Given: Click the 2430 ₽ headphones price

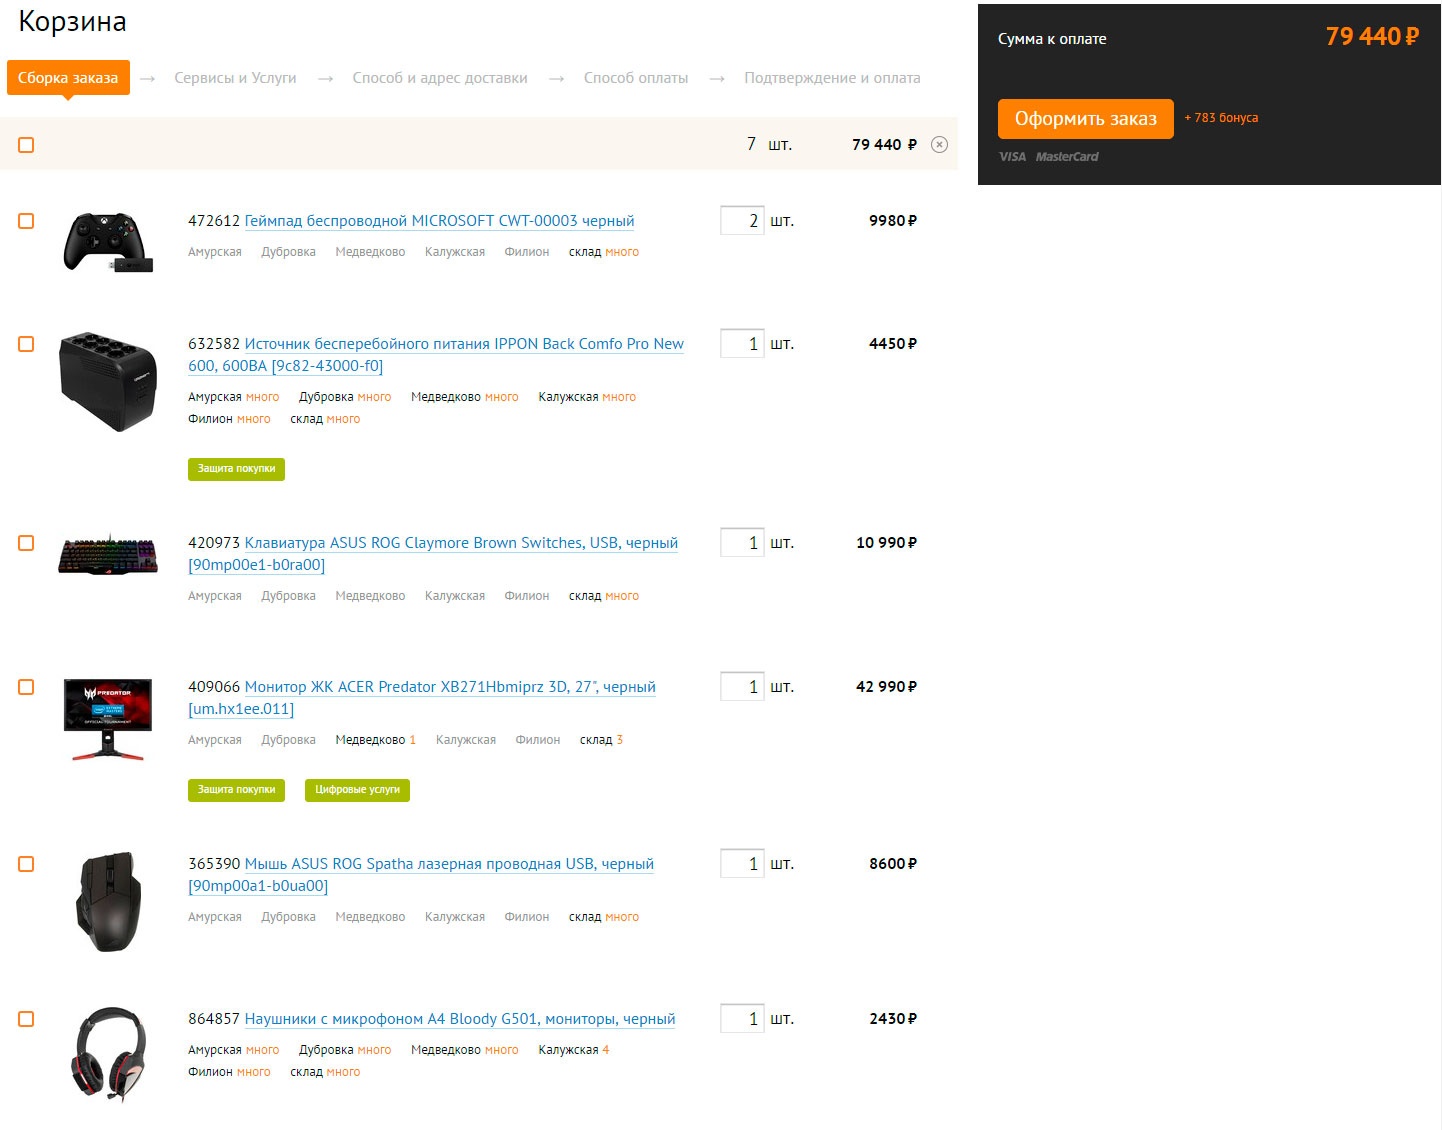Looking at the screenshot, I should tap(893, 1019).
